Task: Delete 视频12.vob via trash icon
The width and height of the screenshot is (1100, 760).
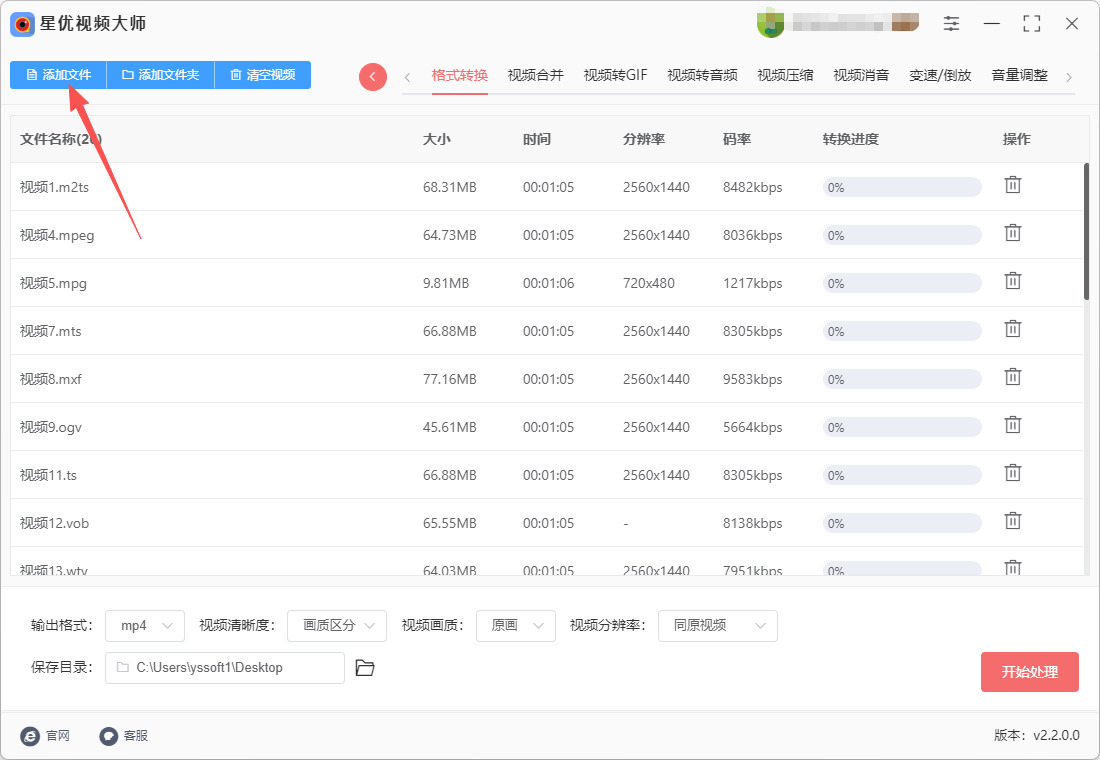Action: click(x=1012, y=521)
